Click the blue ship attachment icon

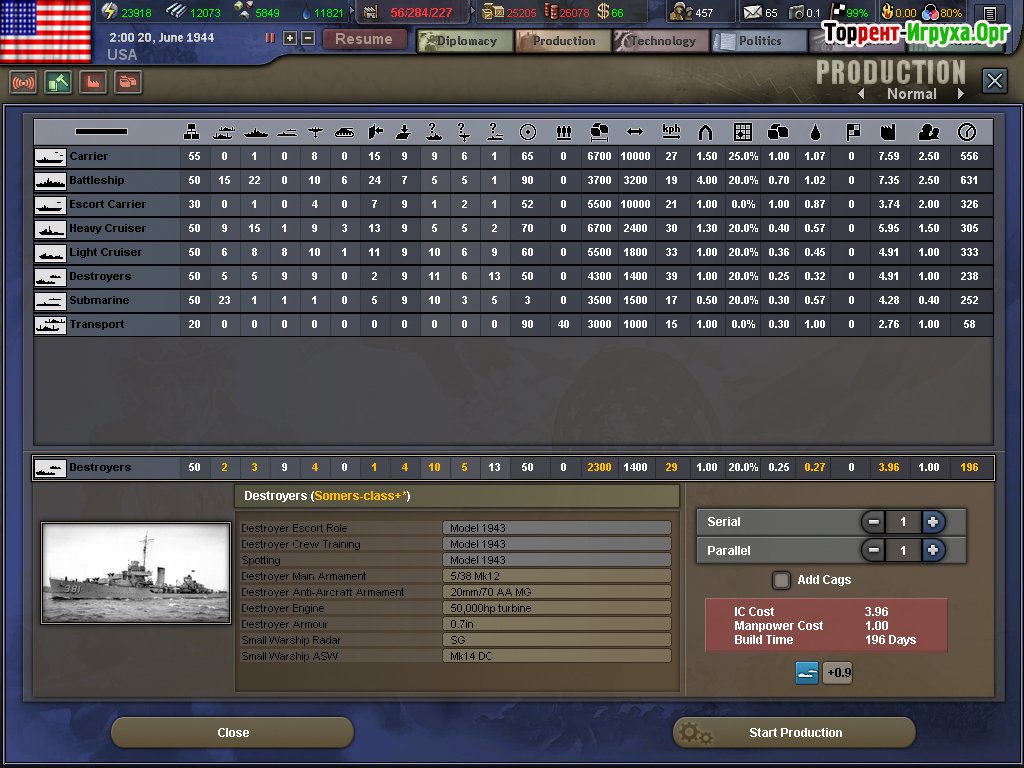click(807, 673)
